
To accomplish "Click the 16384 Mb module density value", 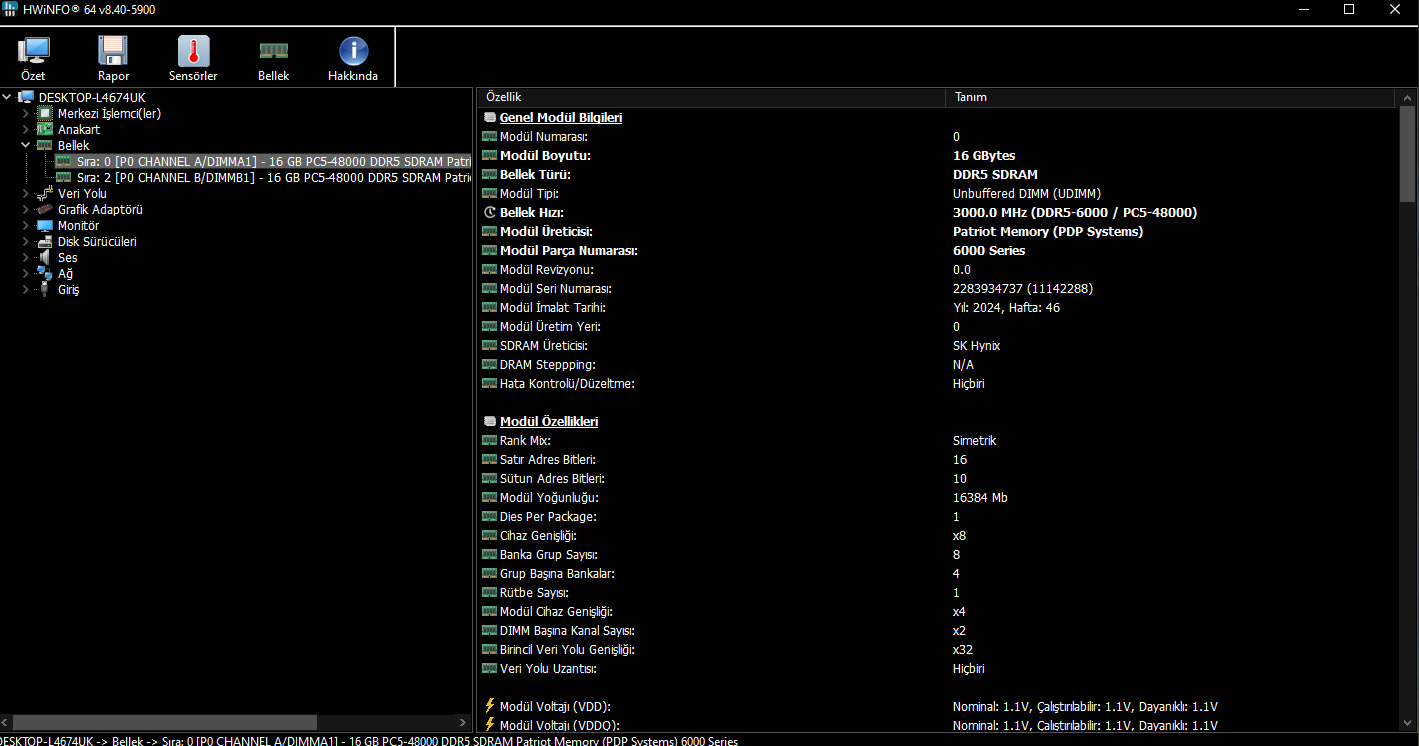I will (x=980, y=498).
